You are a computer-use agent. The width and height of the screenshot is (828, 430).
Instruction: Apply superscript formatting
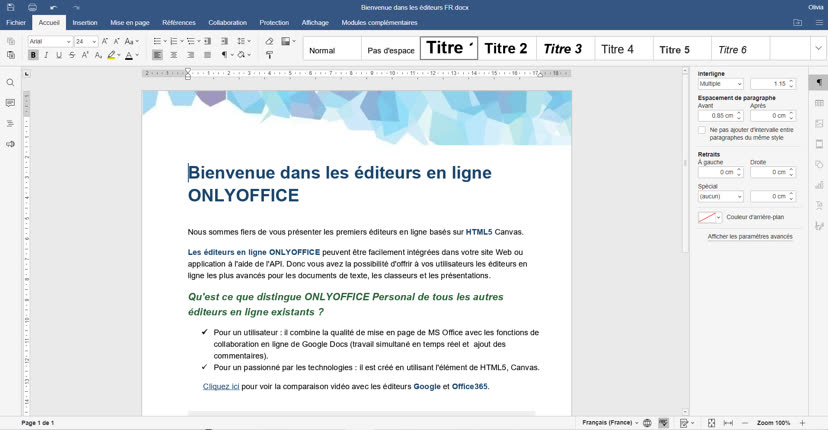click(85, 55)
